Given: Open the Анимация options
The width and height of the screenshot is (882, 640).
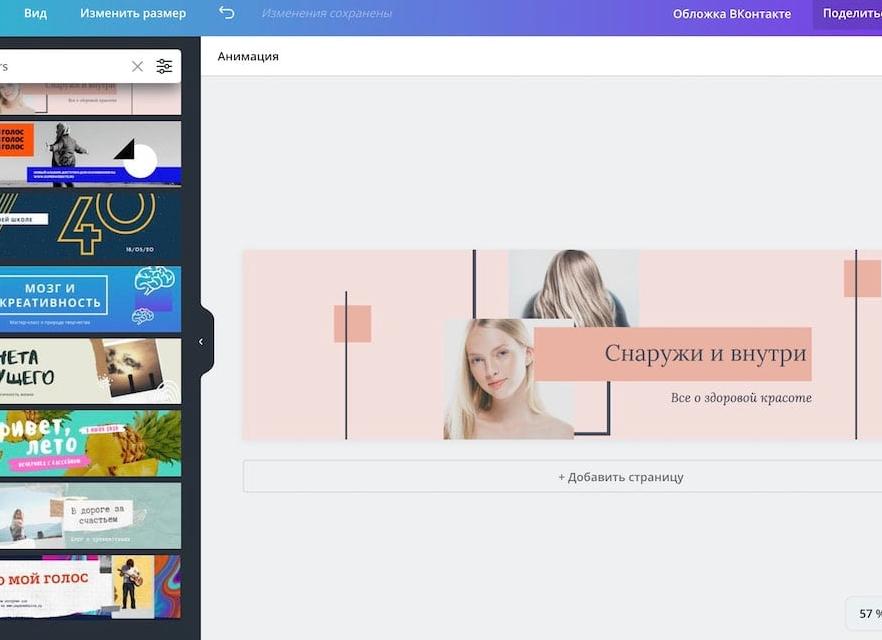Looking at the screenshot, I should pyautogui.click(x=248, y=56).
